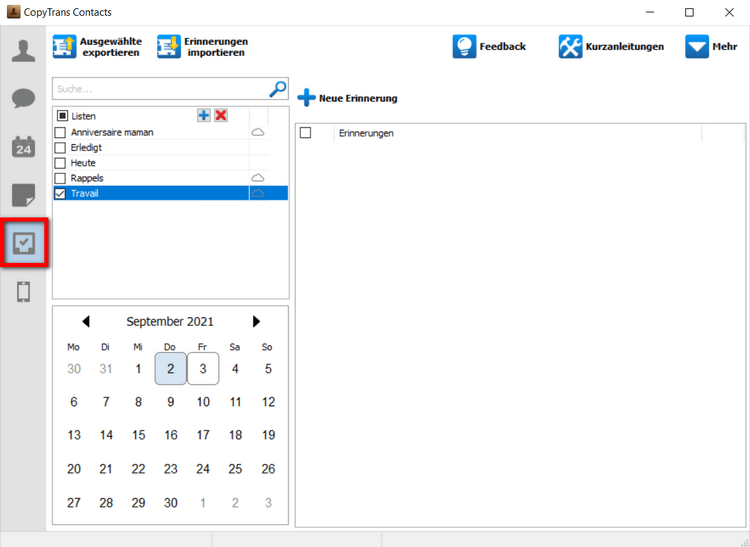Toggle the Listen select-all checkbox

pos(62,116)
